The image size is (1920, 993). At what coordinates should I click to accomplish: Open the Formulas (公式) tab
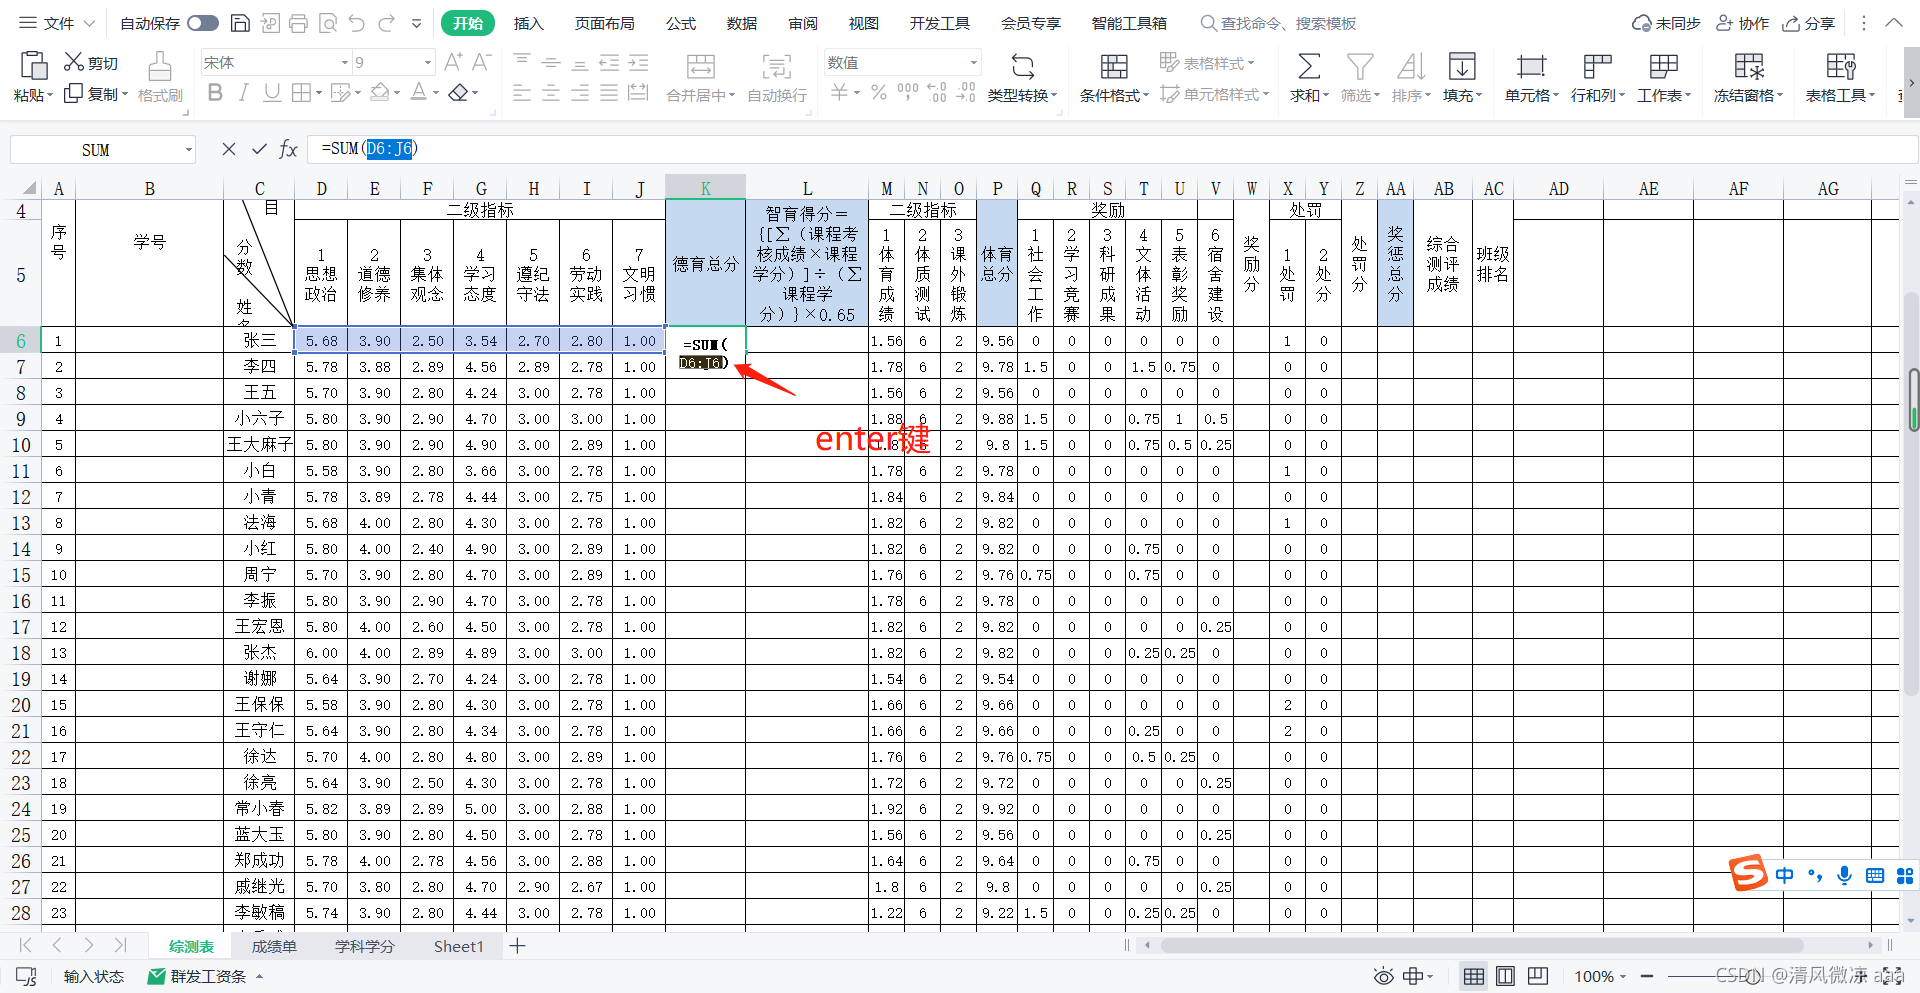pyautogui.click(x=681, y=23)
